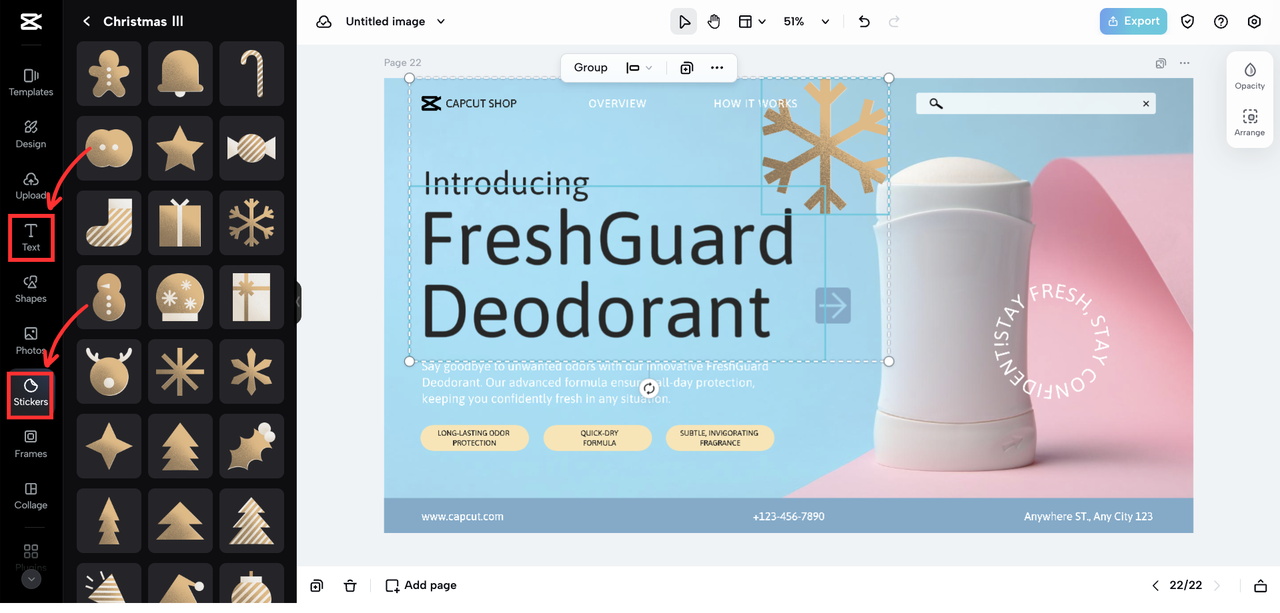
Task: Redo the last undone action
Action: click(x=894, y=21)
